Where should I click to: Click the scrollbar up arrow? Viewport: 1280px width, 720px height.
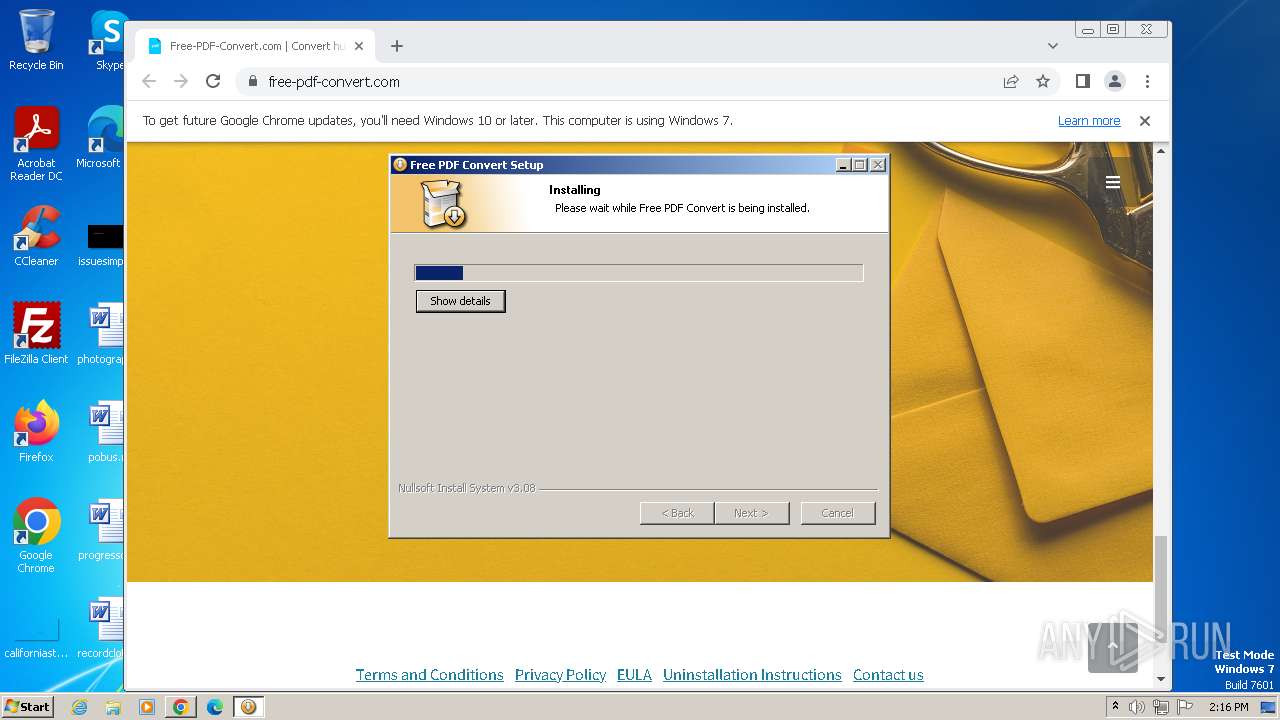click(1161, 151)
